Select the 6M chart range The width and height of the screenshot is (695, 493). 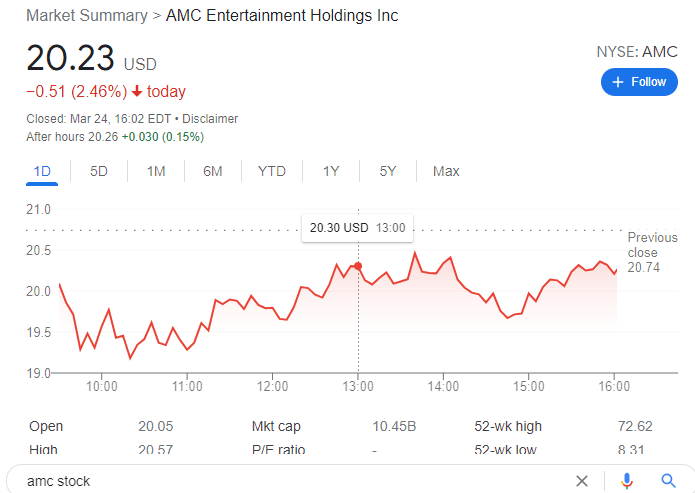coord(213,171)
